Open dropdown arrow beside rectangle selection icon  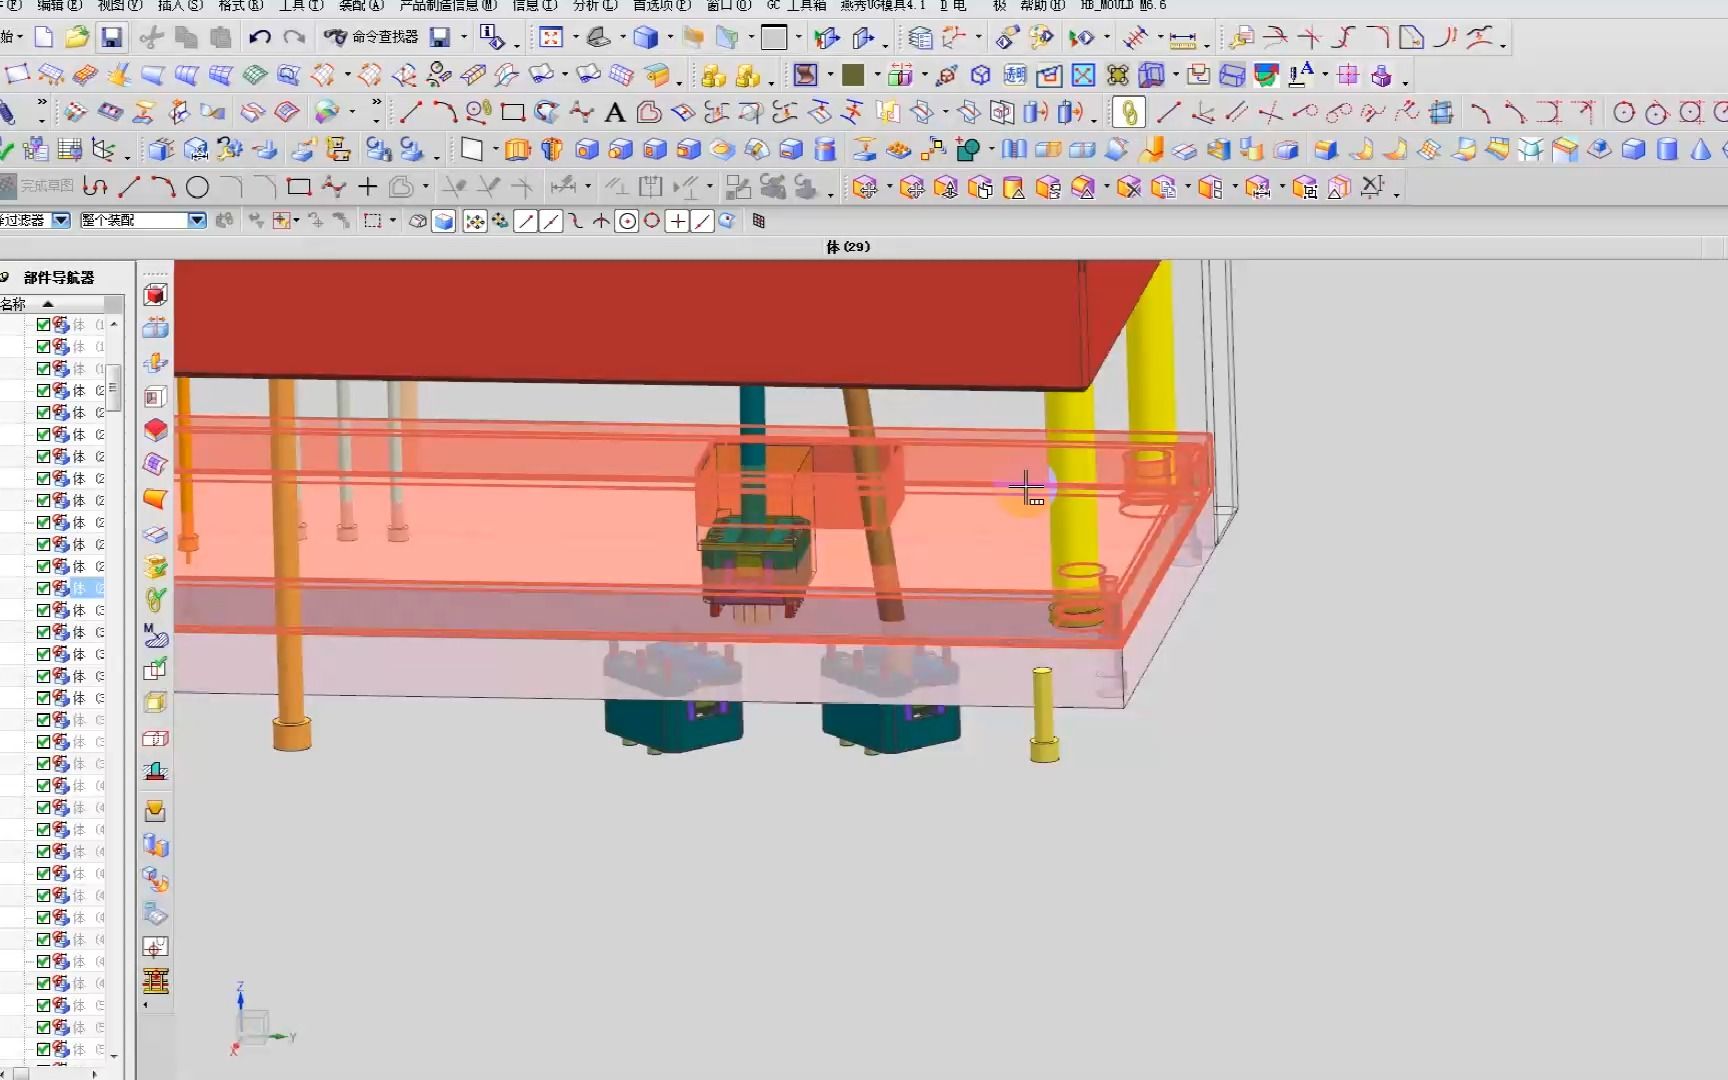tap(393, 221)
